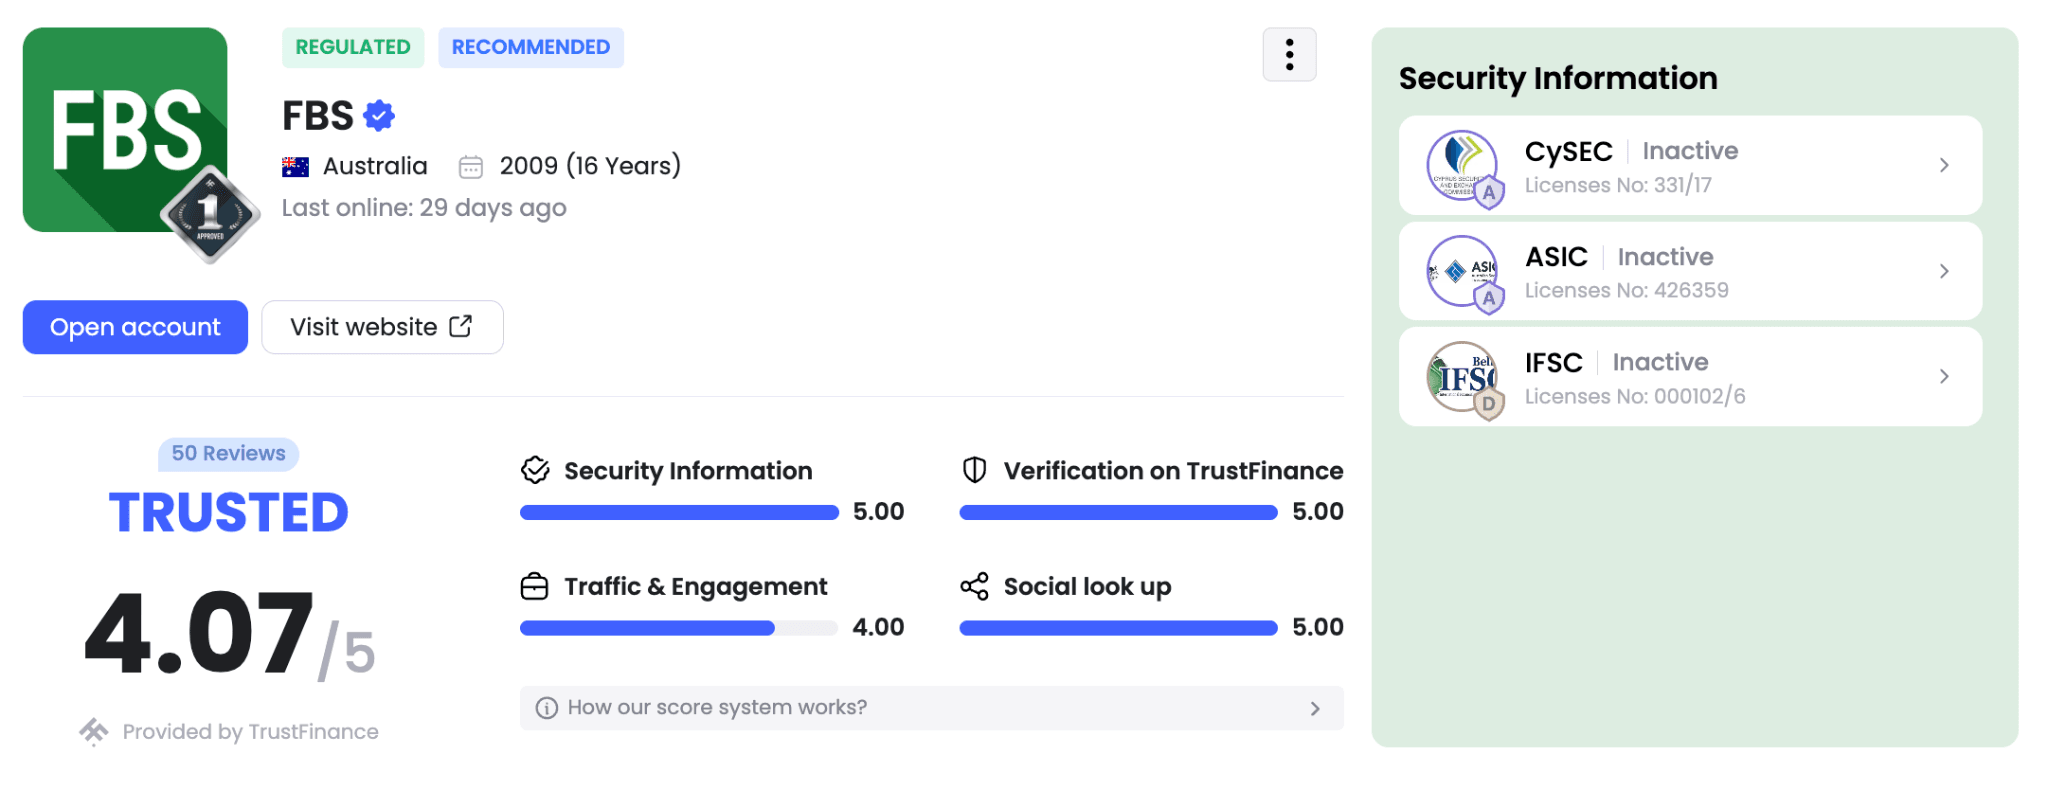Click the Traffic & Engagement score bar

(x=678, y=628)
